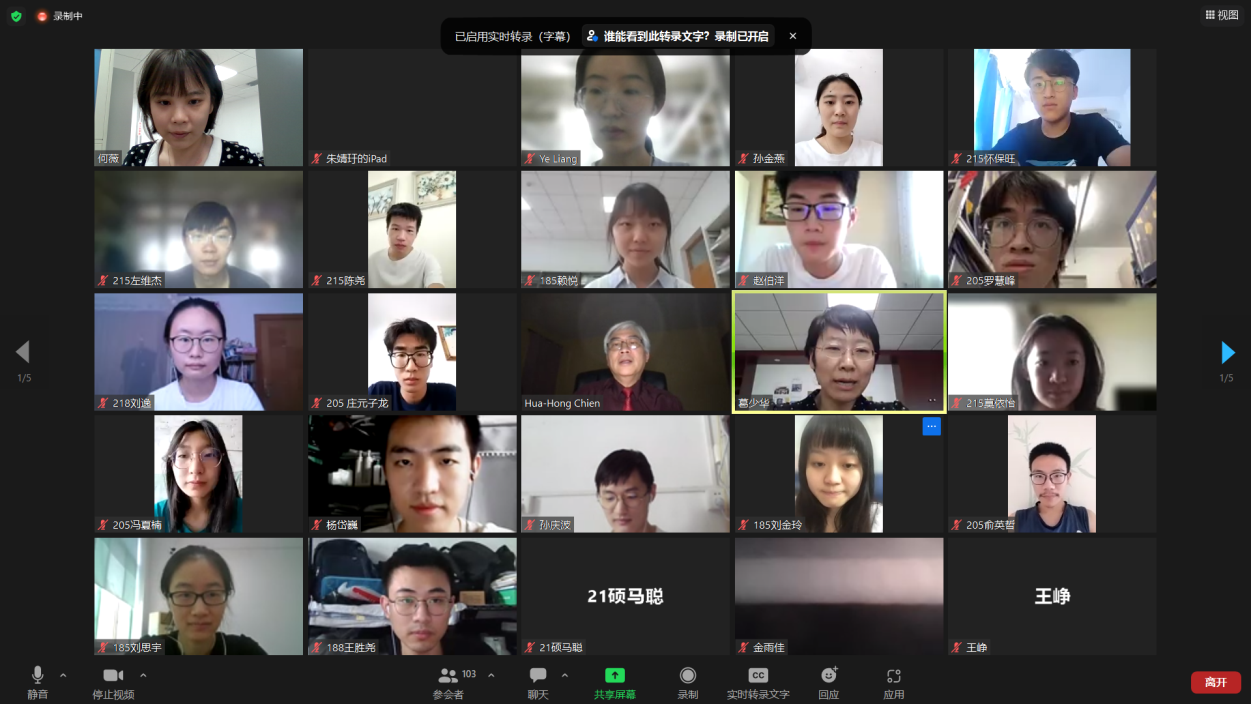1251x704 pixels.
Task: Go to next page of video tiles
Action: tap(1227, 353)
